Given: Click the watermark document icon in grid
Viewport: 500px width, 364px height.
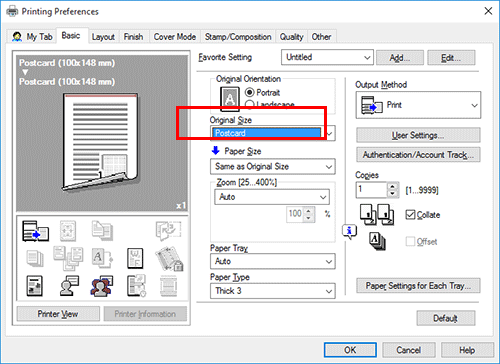Looking at the screenshot, I should [x=135, y=258].
